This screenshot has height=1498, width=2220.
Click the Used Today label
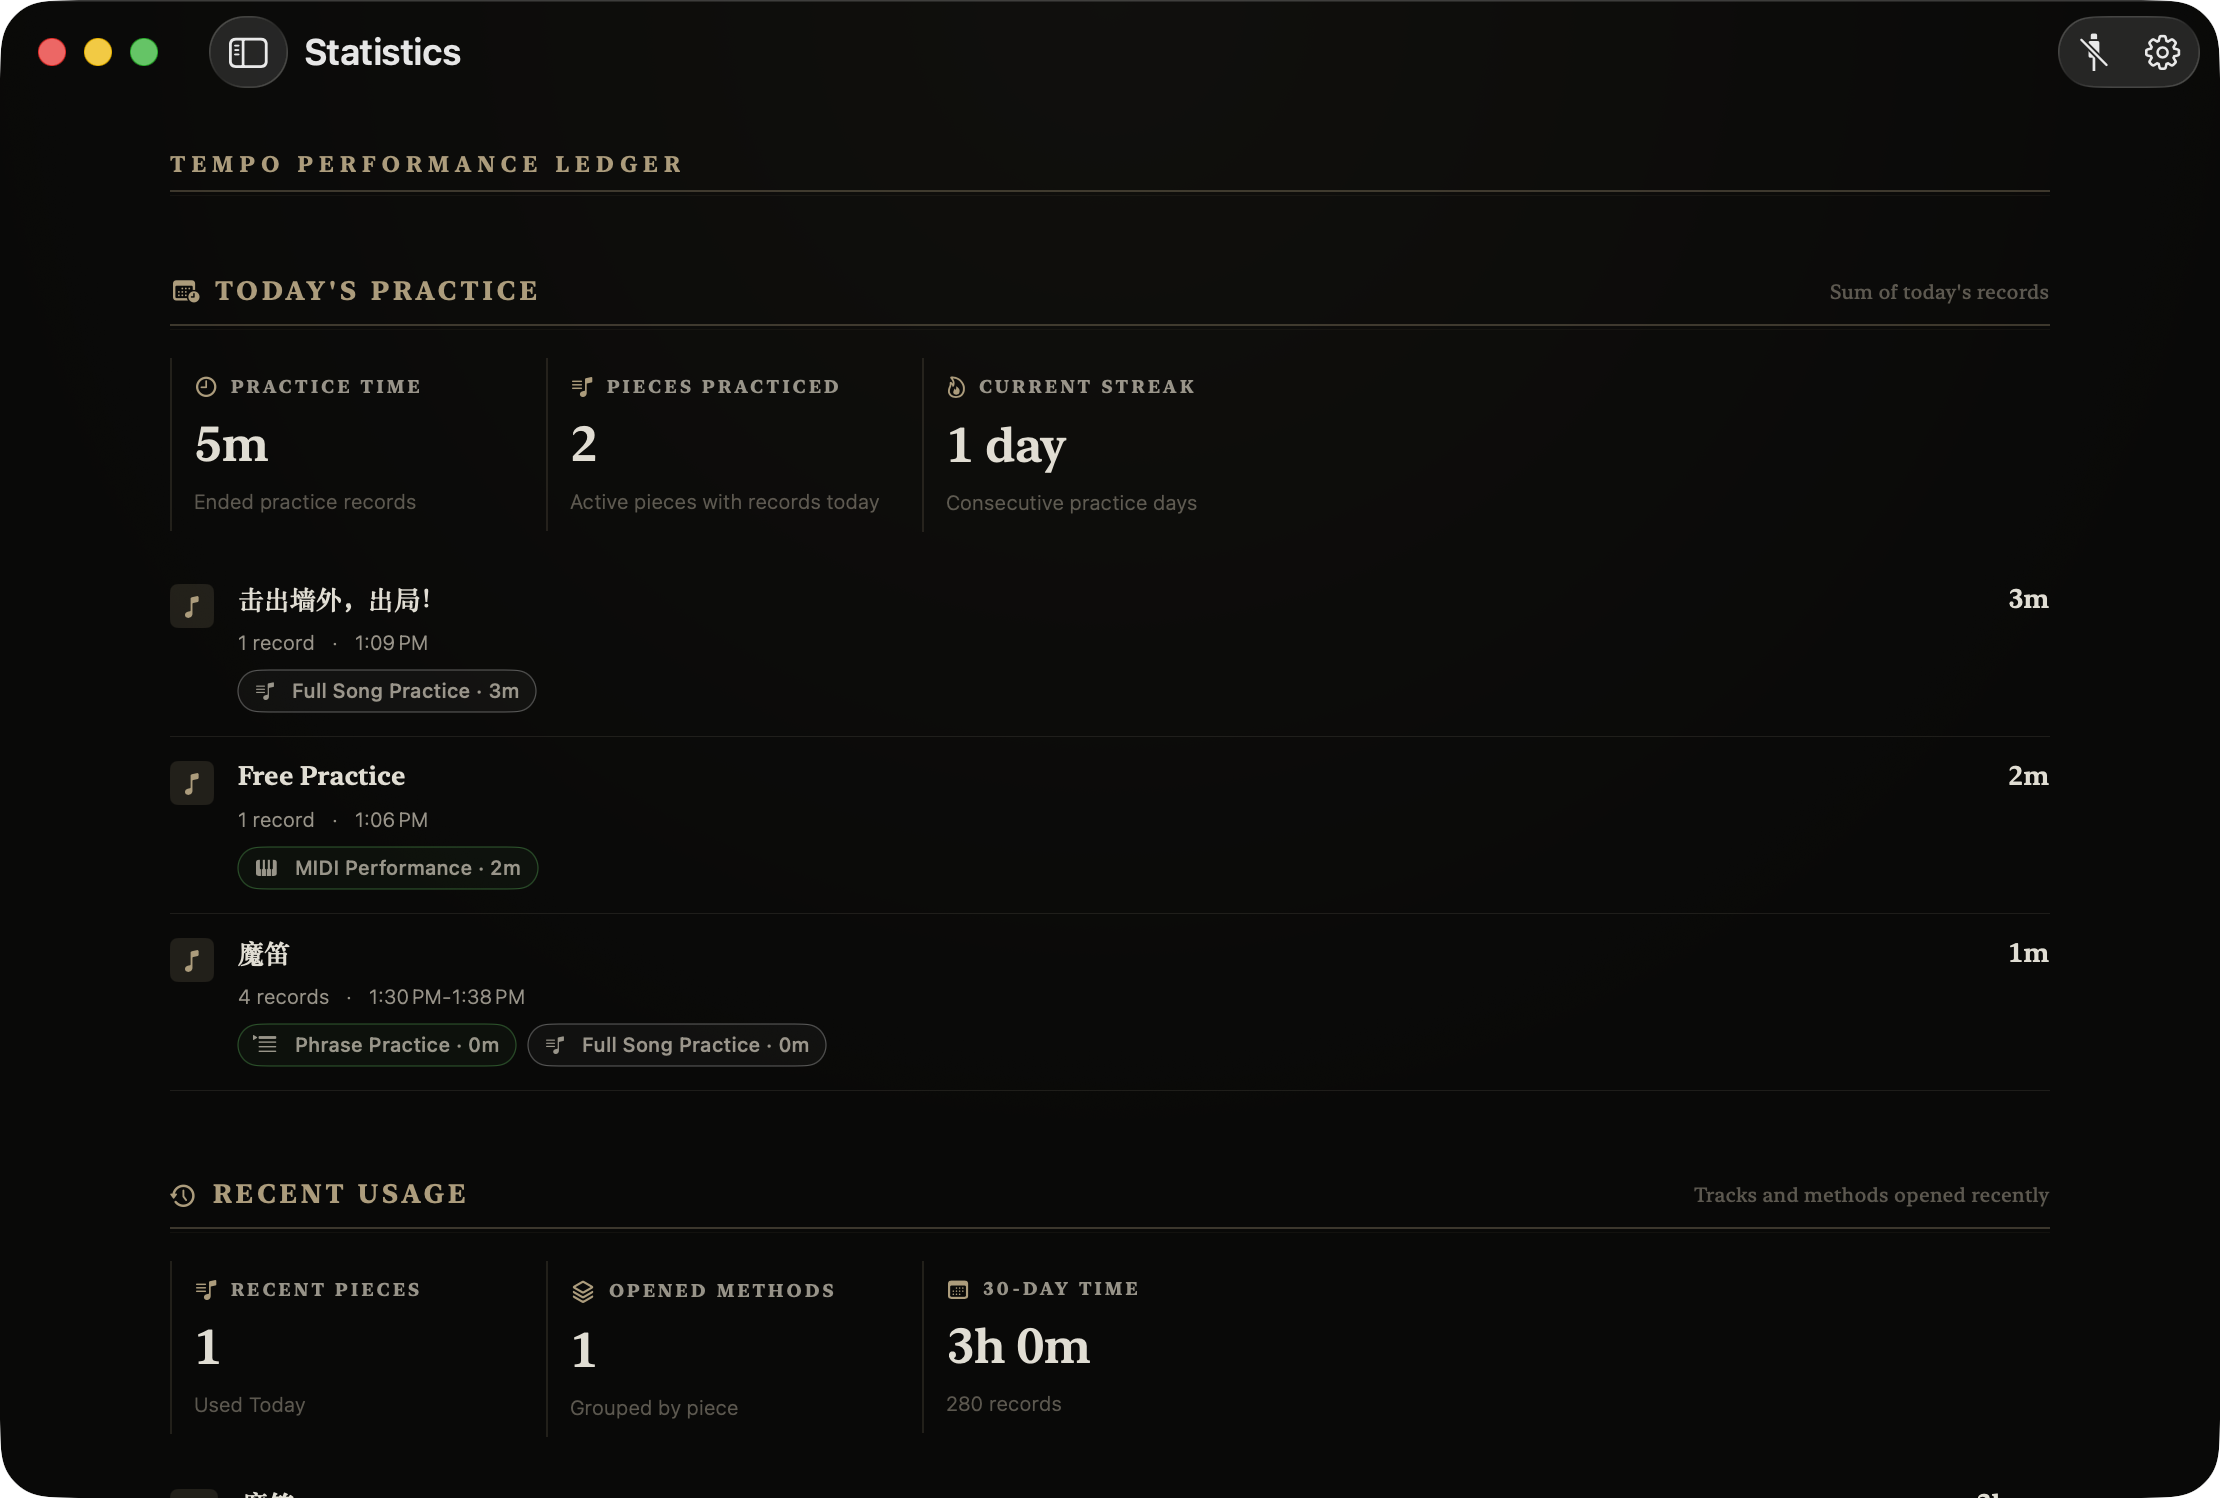250,1405
